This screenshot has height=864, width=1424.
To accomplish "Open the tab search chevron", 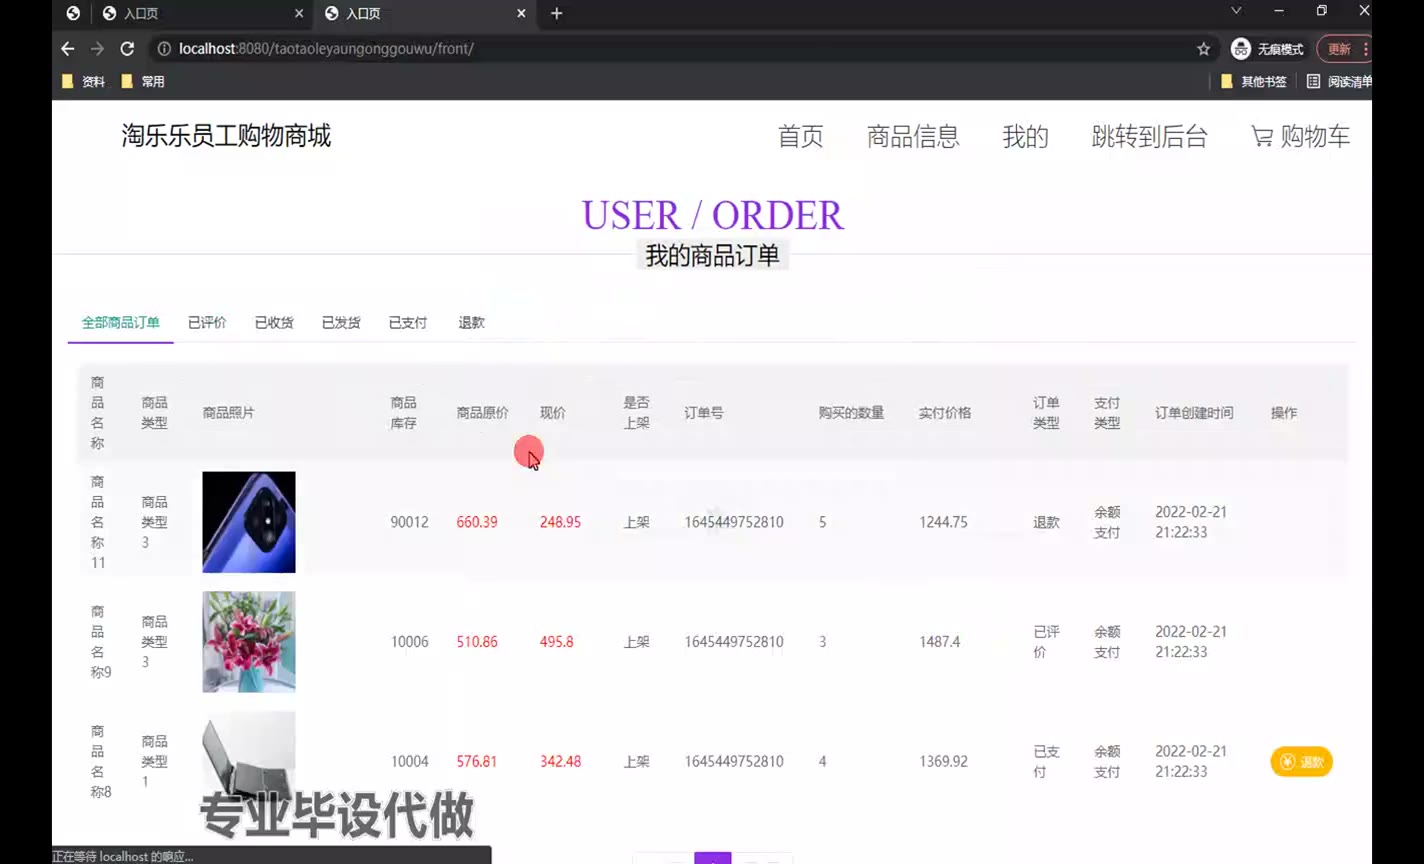I will click(1236, 11).
